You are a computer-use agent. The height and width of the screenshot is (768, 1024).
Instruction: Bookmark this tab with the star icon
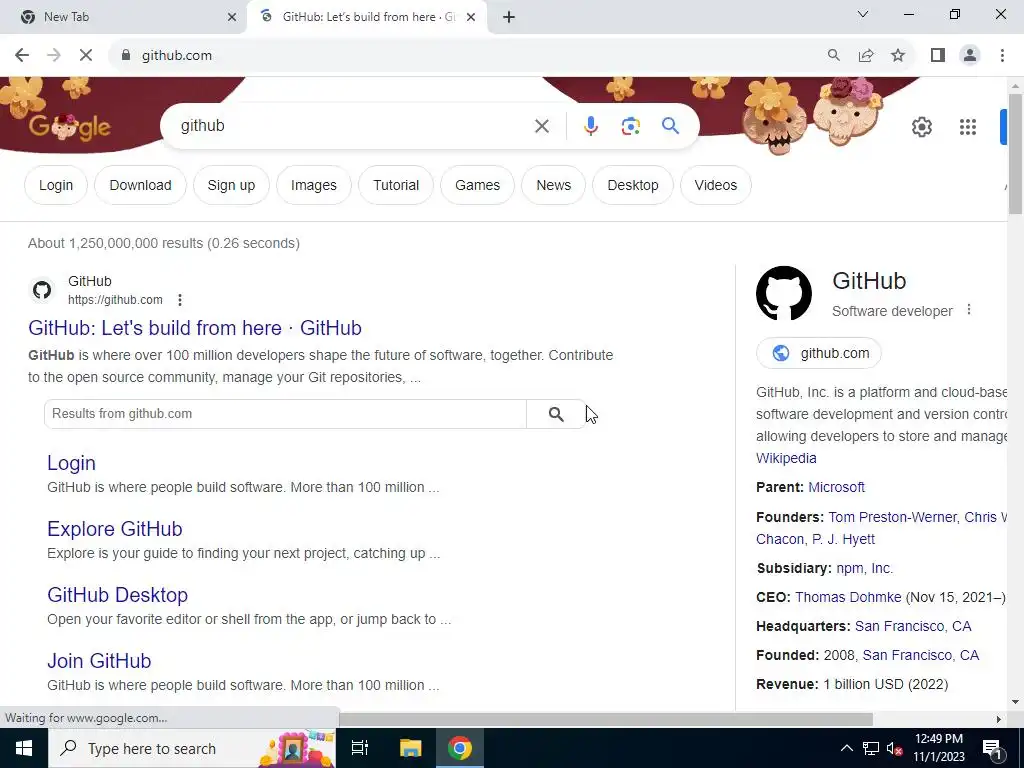(x=898, y=56)
